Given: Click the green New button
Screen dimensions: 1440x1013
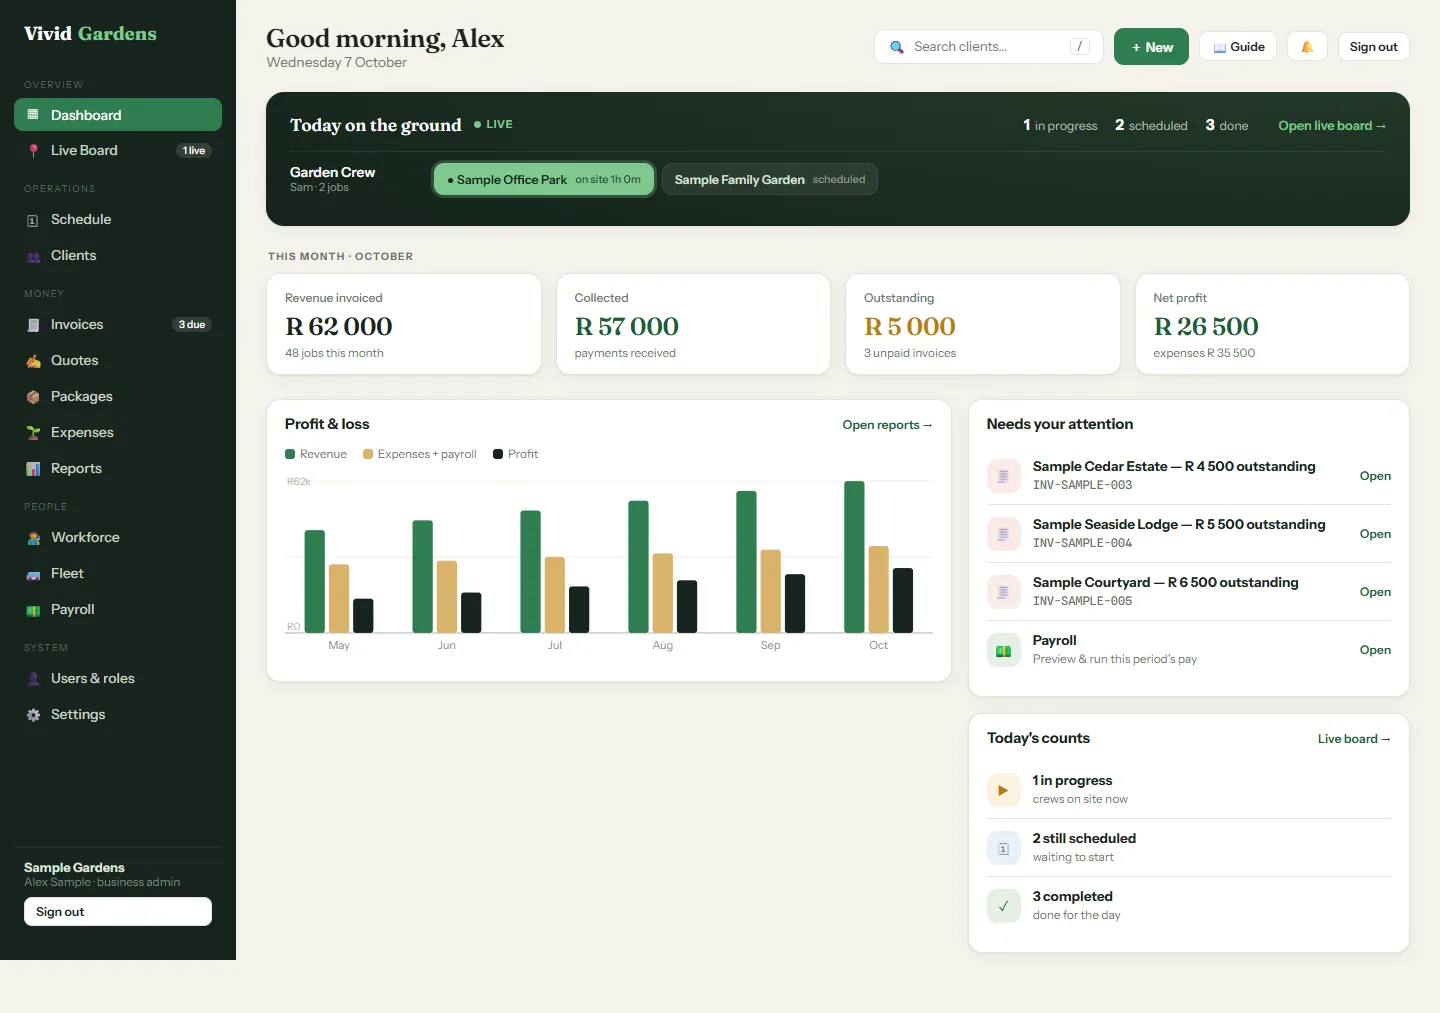Looking at the screenshot, I should [1151, 47].
